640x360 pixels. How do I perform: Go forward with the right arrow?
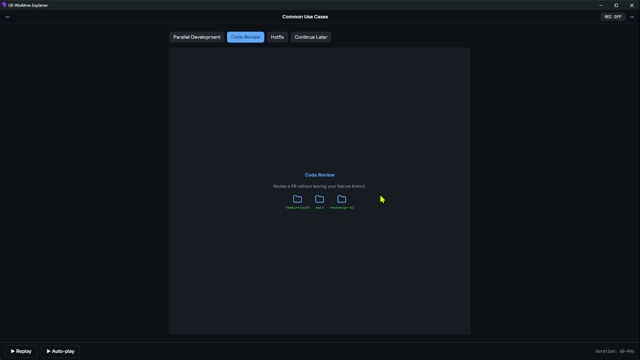coord(632,17)
